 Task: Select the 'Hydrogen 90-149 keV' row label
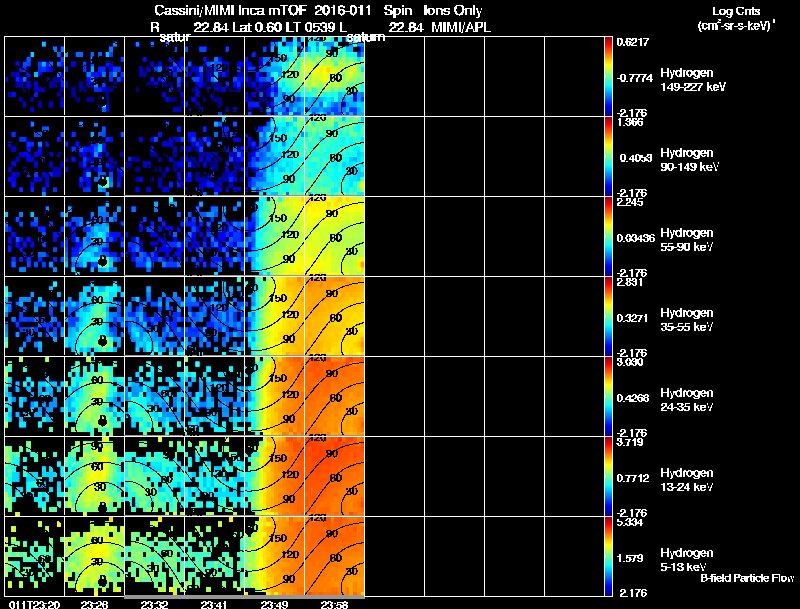(x=689, y=160)
